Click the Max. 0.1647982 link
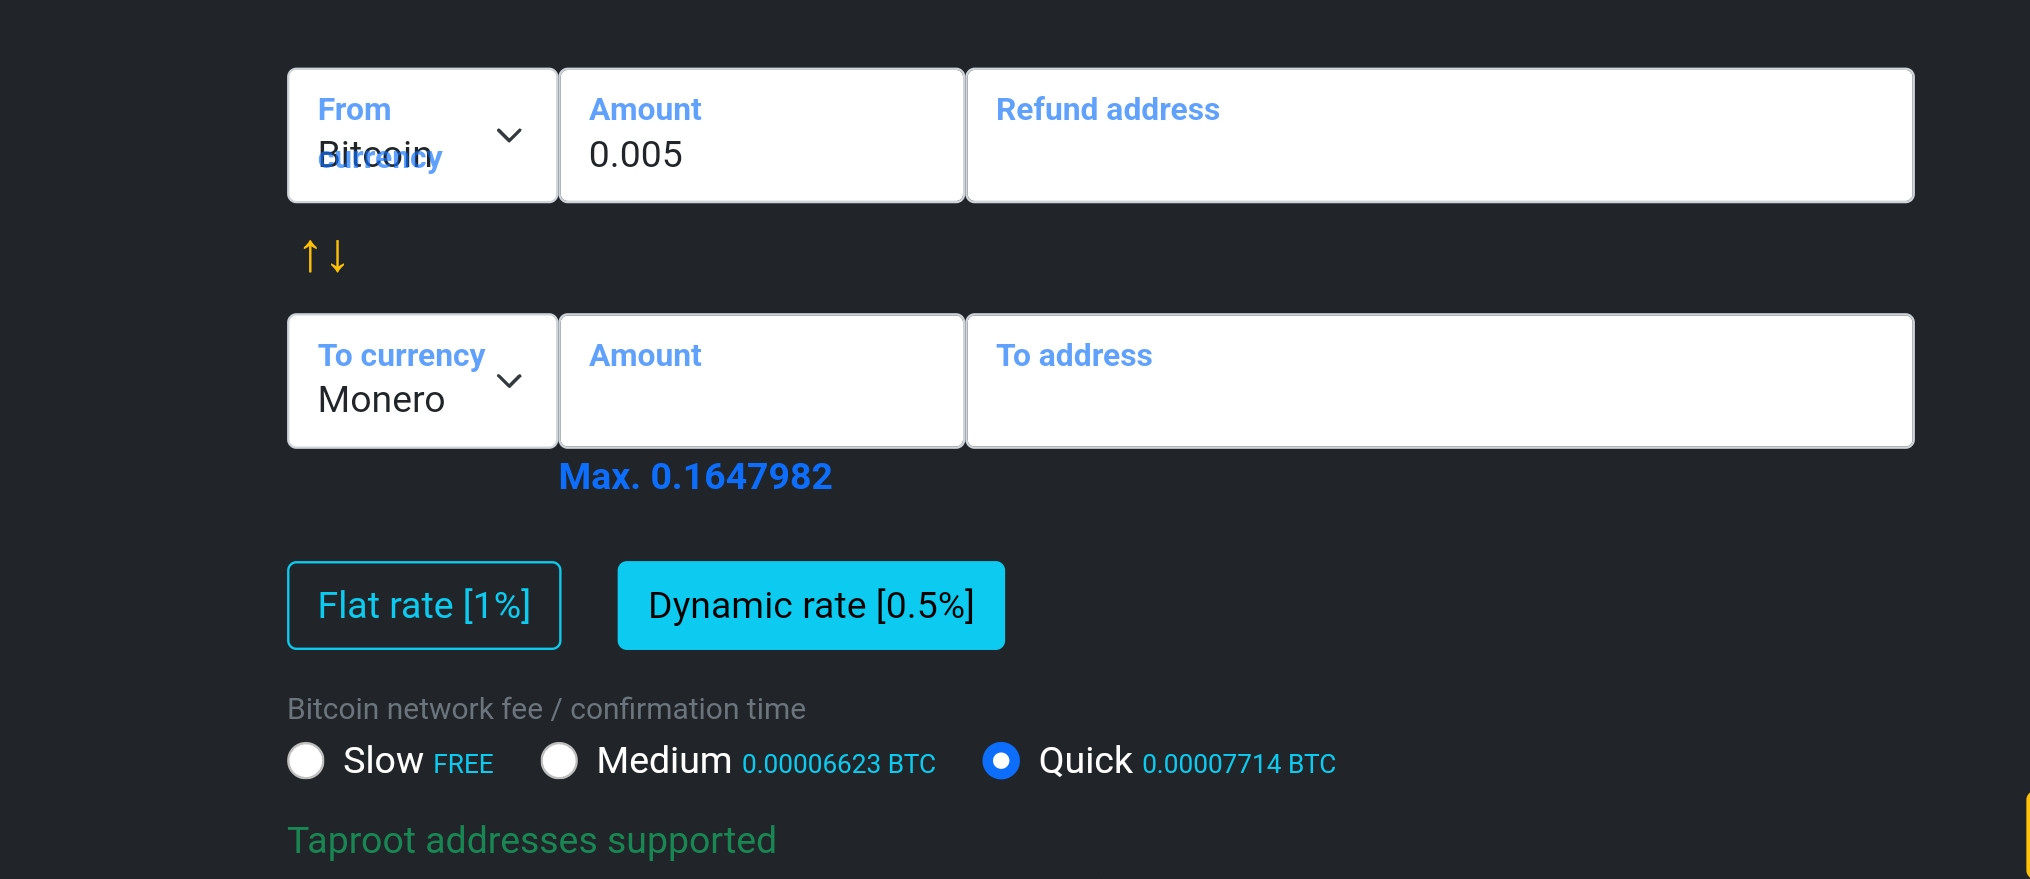The width and height of the screenshot is (2030, 879). click(695, 477)
